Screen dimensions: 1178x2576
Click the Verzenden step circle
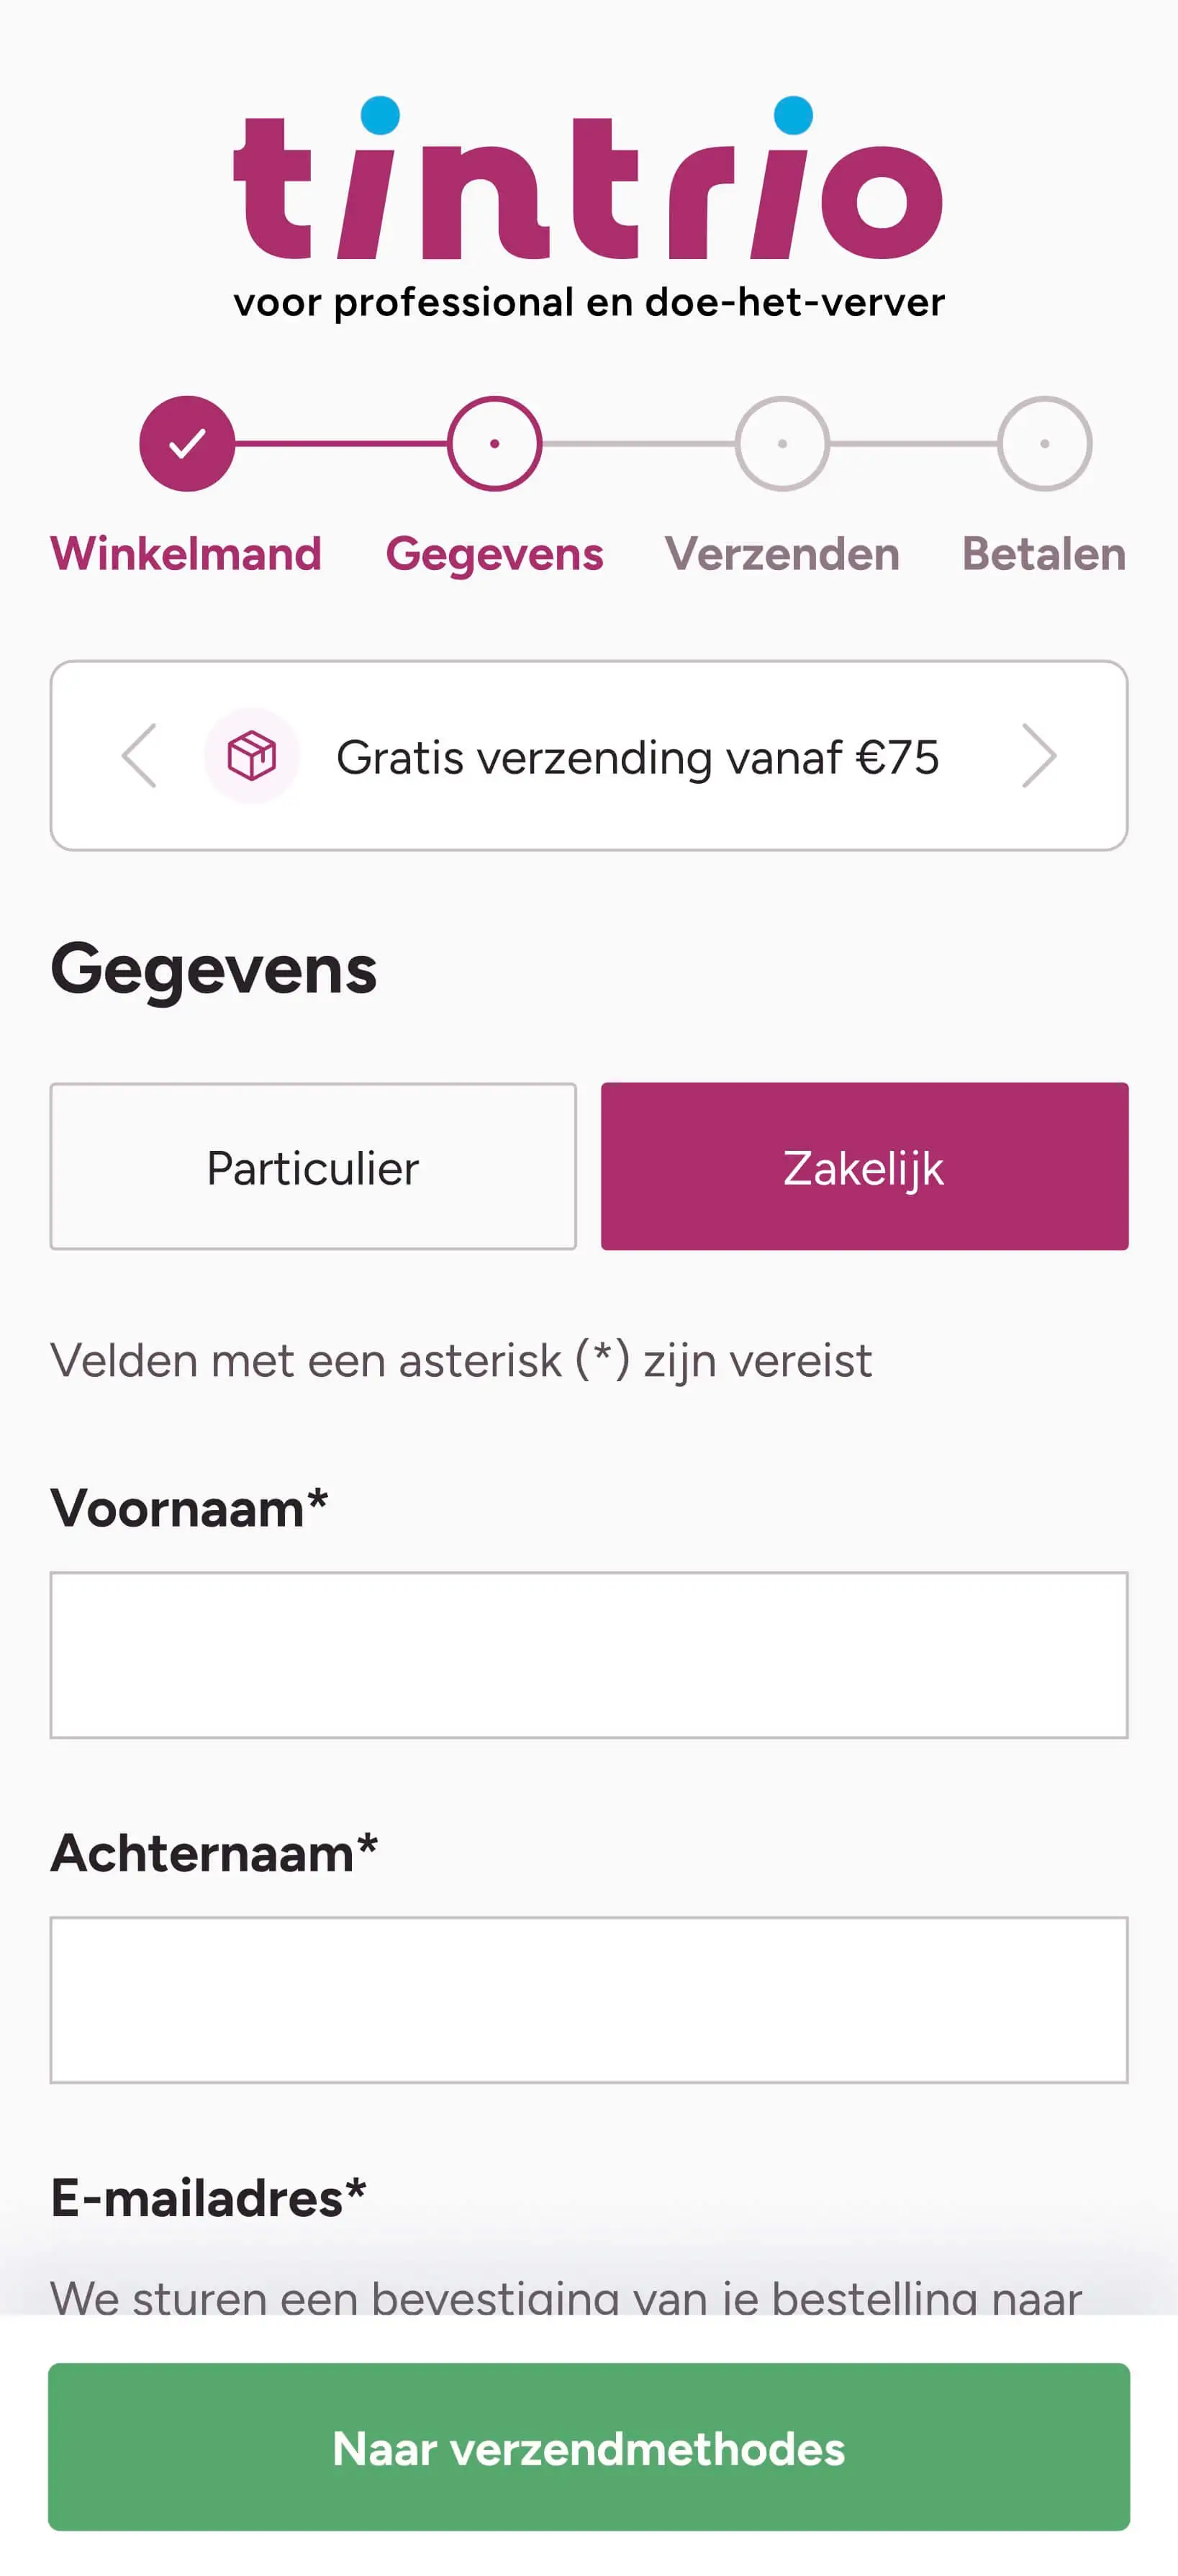[x=782, y=443]
